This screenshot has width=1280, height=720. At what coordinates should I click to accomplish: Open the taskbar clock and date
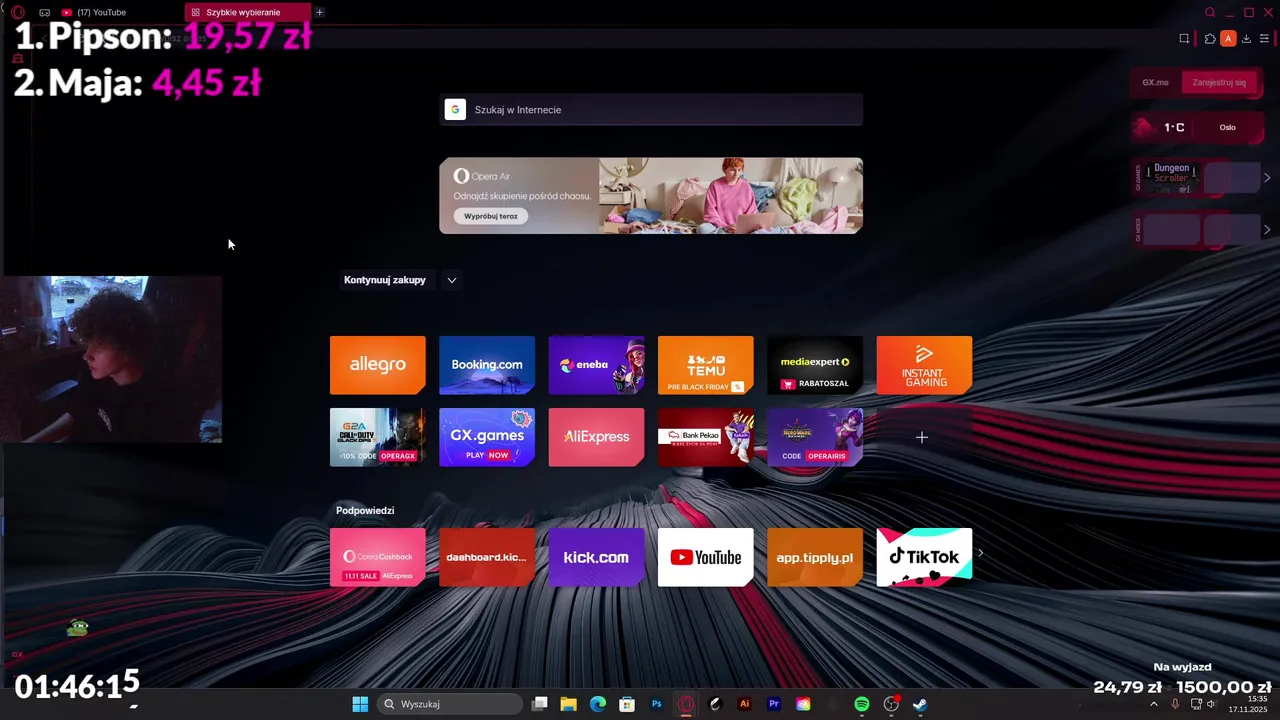pyautogui.click(x=1249, y=704)
